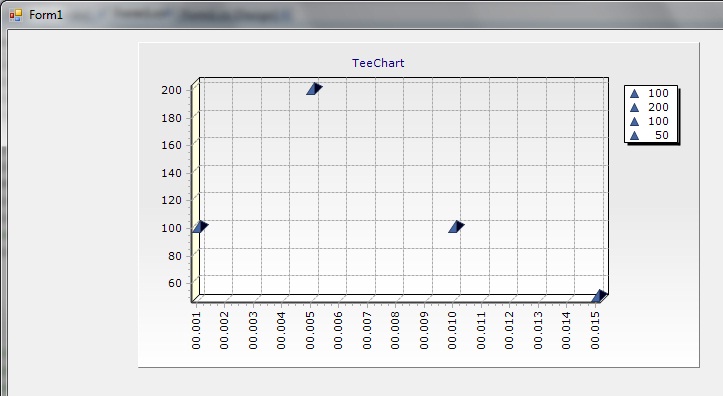The height and width of the screenshot is (397, 723).
Task: Click the 00.008 label on bottom axis
Action: 395,330
